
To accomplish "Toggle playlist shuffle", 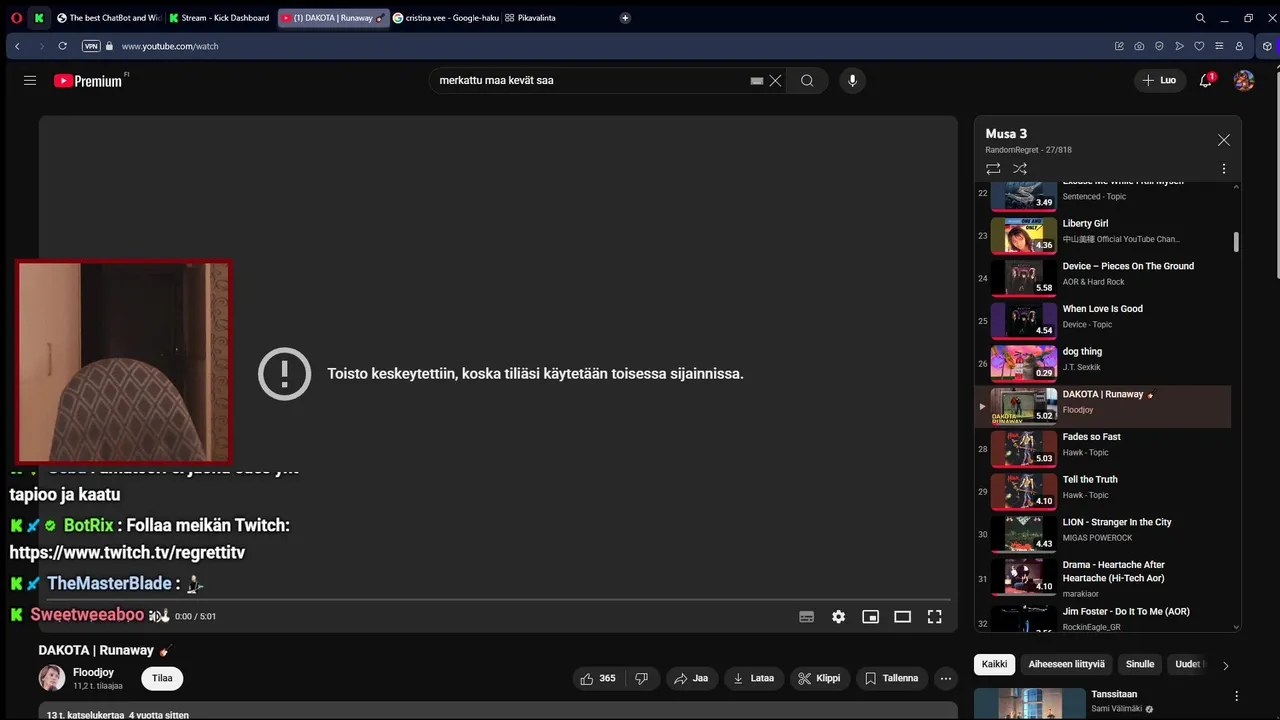I will tap(1020, 169).
